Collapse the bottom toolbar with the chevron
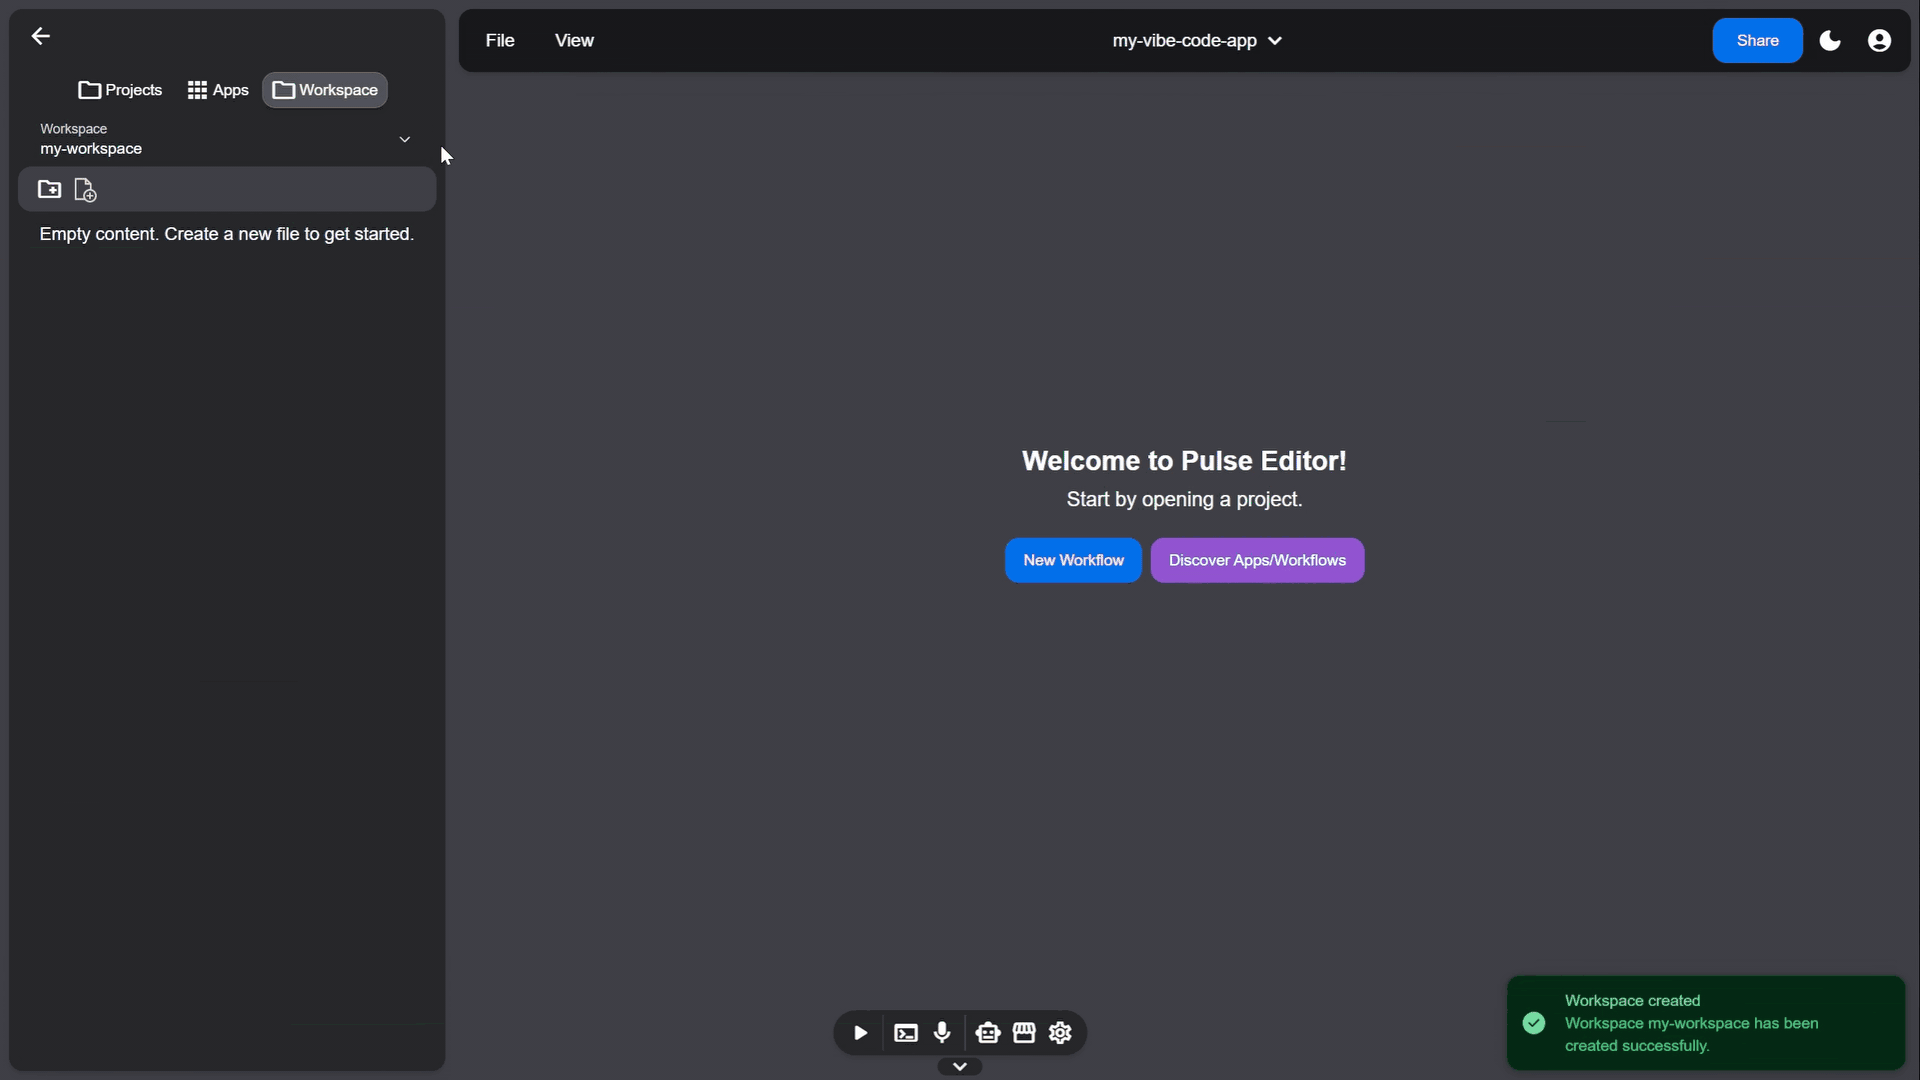 point(959,1066)
